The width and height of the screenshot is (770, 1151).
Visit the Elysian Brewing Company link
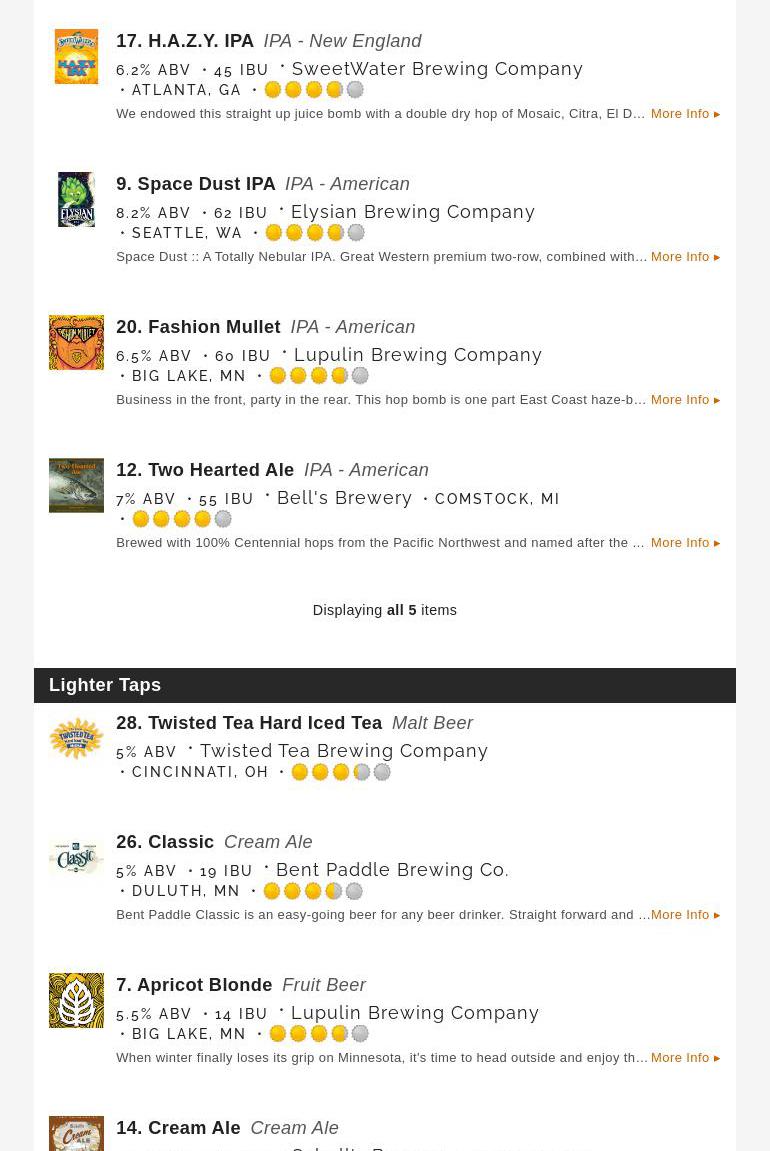coord(413,212)
